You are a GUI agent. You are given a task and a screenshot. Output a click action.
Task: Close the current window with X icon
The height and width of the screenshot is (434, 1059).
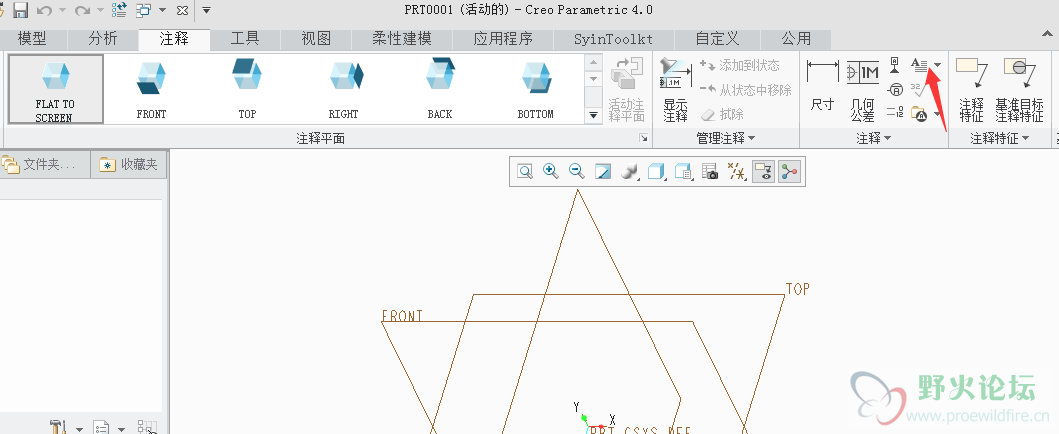(x=182, y=10)
